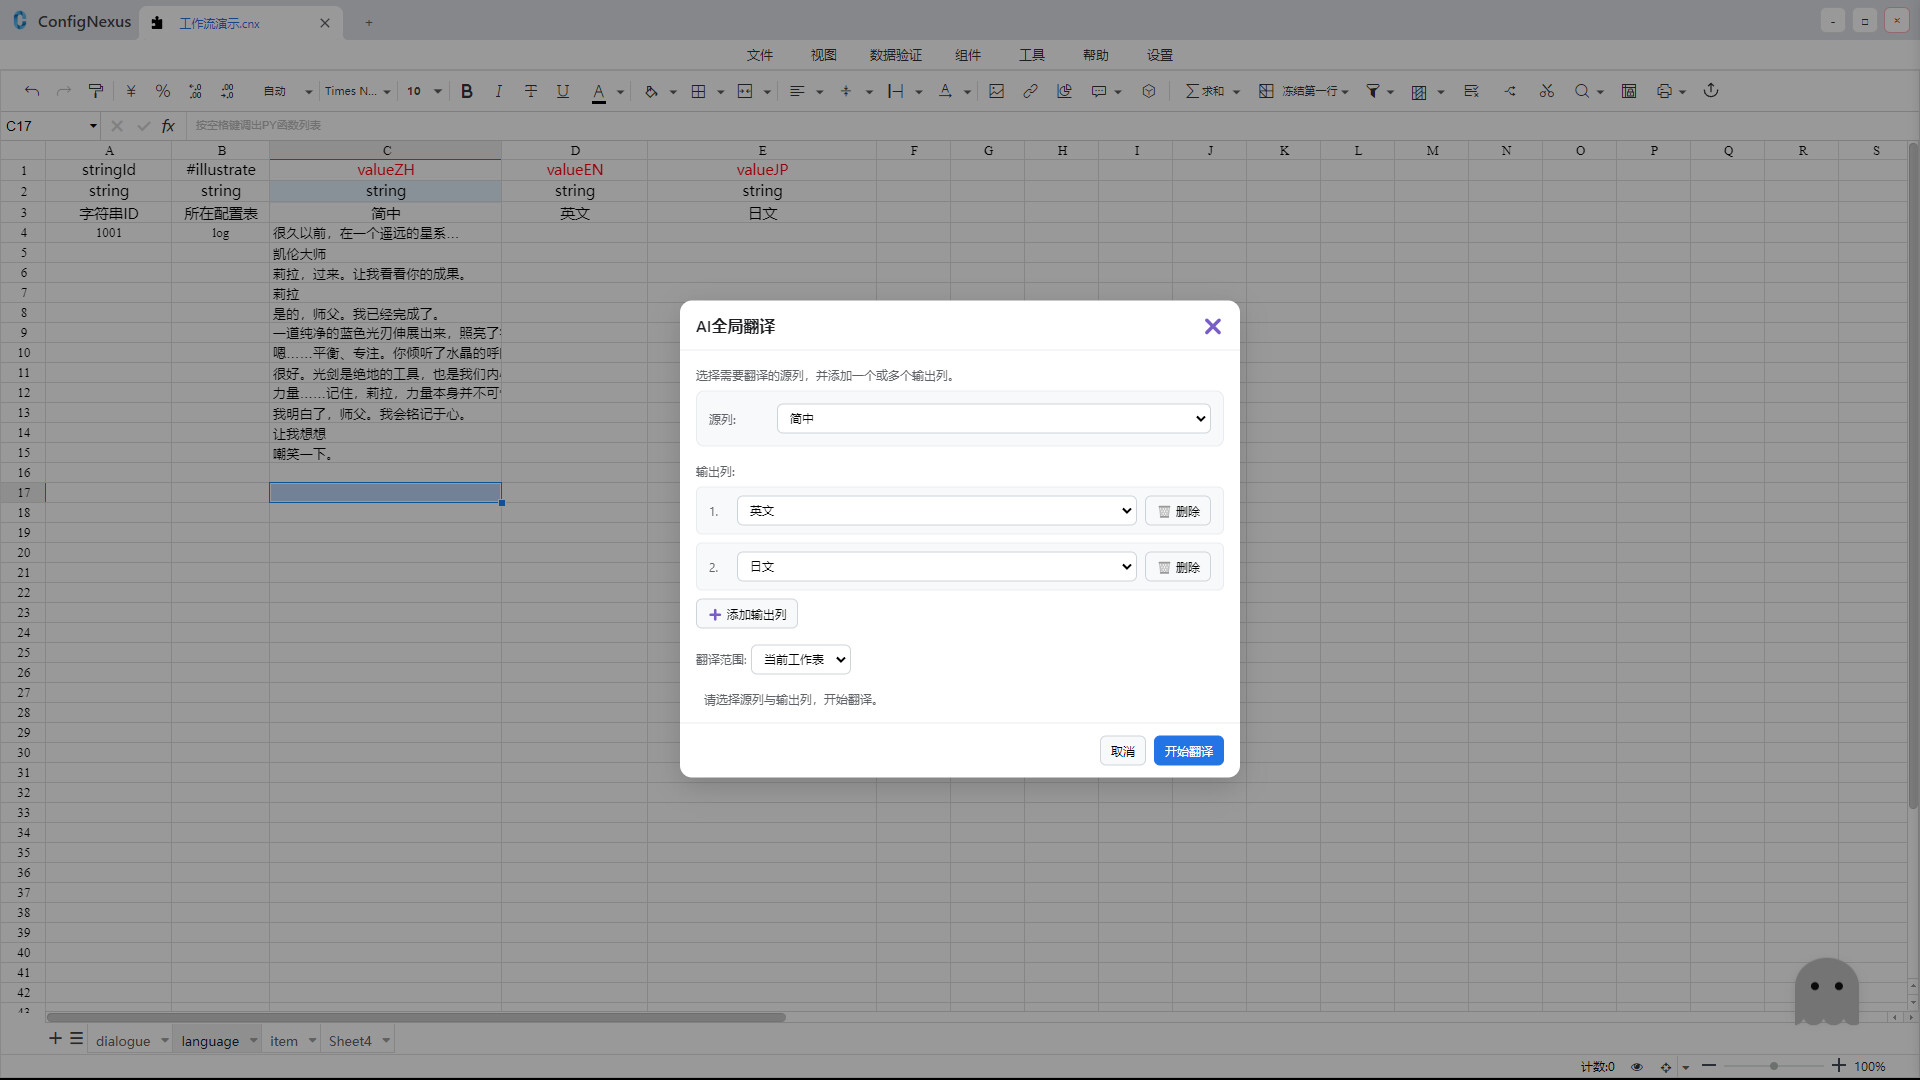Apply percent number format
Image resolution: width=1920 pixels, height=1080 pixels.
point(162,91)
